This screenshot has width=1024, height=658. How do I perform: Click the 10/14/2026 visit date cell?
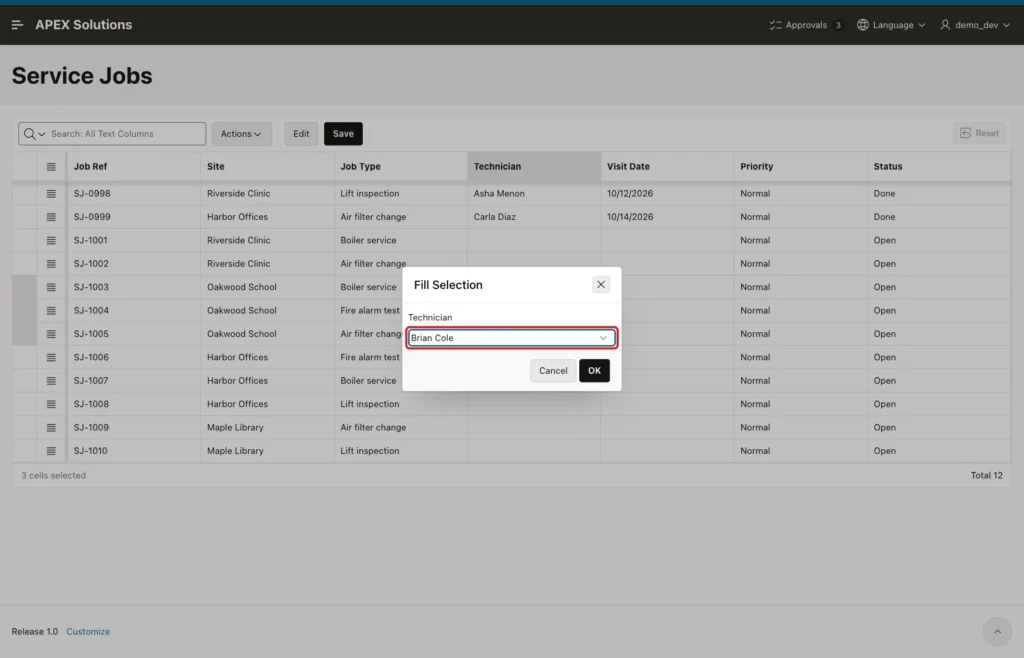tap(667, 217)
